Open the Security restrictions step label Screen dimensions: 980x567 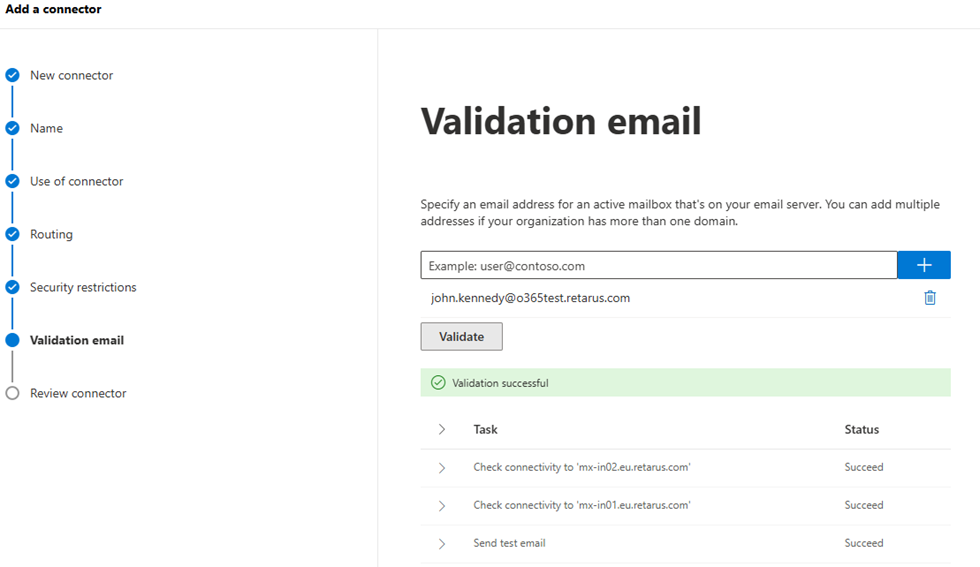point(83,287)
